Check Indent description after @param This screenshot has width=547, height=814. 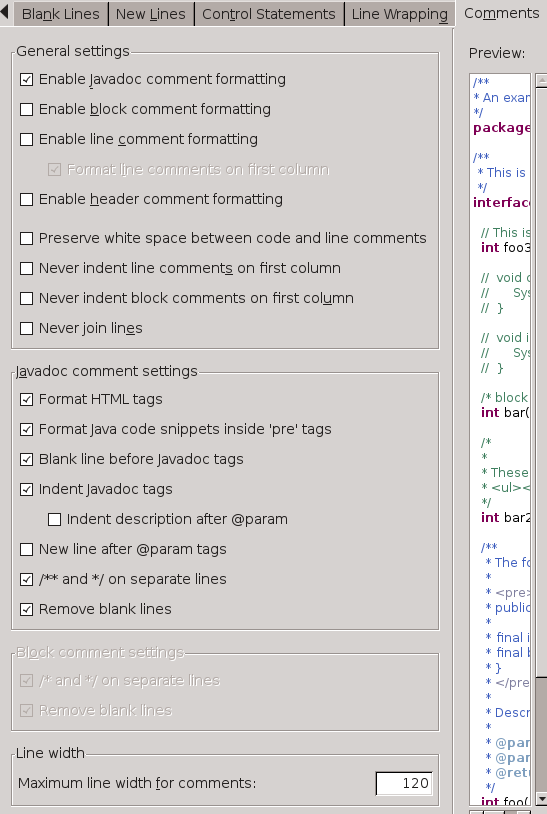[54, 520]
